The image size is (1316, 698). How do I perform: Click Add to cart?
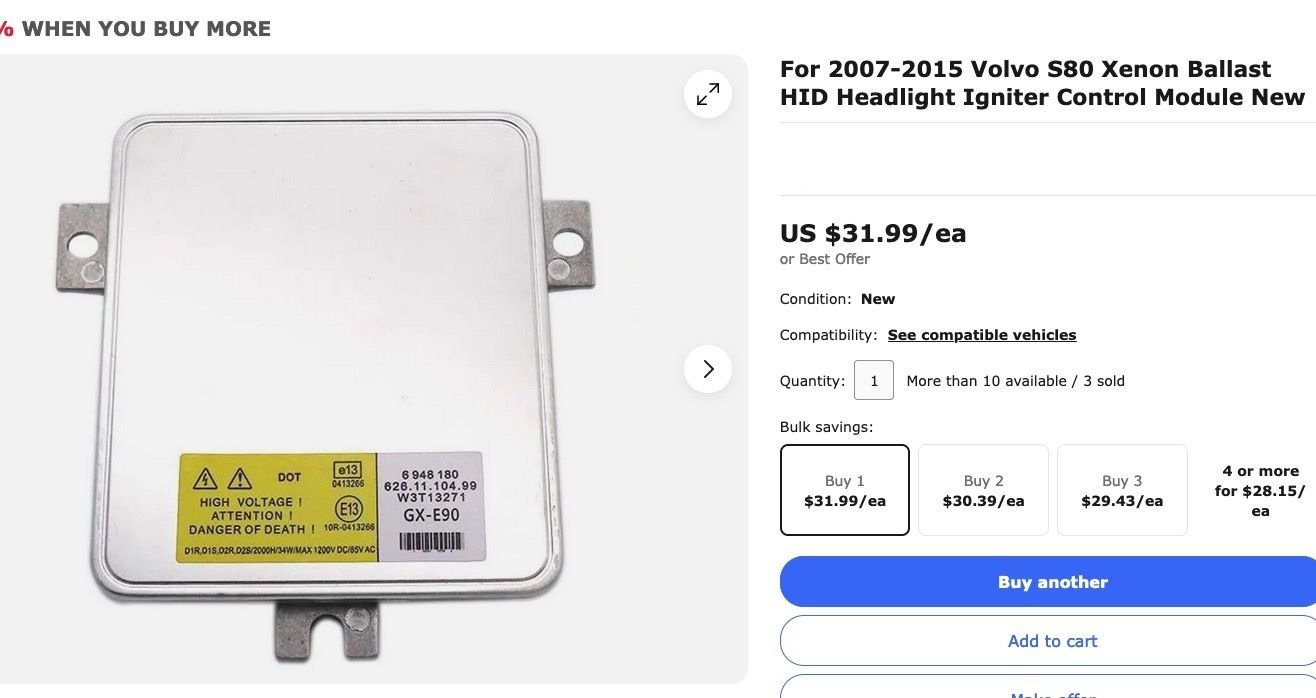point(1052,641)
